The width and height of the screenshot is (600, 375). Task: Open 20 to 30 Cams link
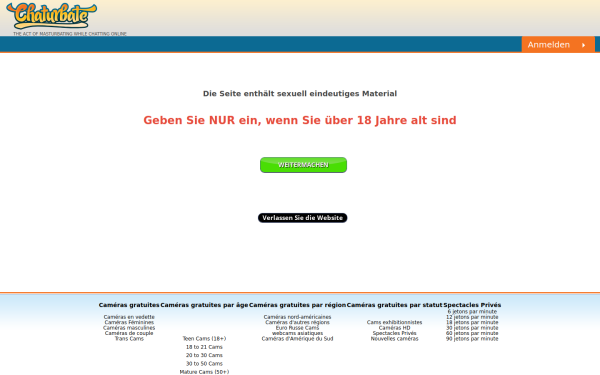(x=204, y=355)
